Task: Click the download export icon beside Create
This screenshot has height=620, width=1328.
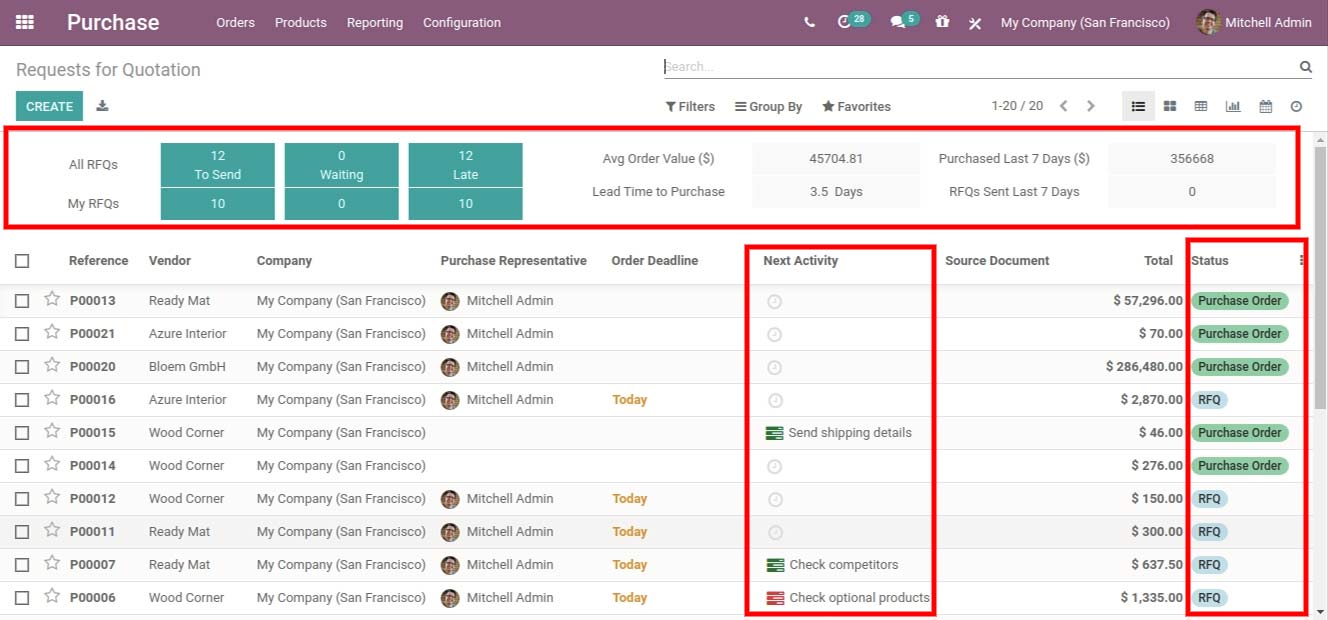Action: click(x=102, y=106)
